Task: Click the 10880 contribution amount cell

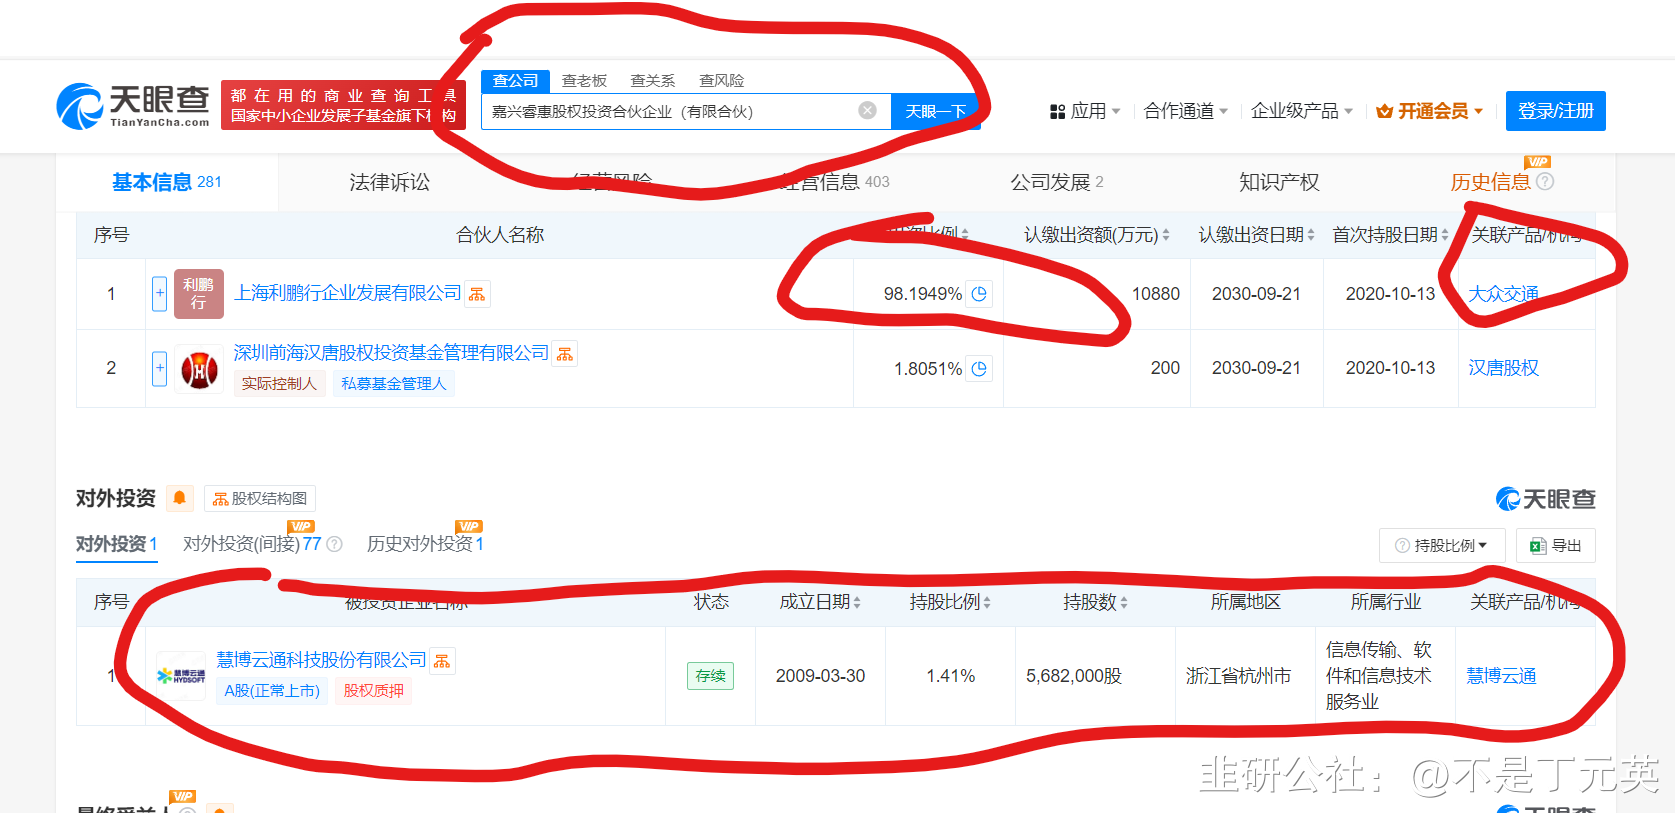Action: 1097,294
